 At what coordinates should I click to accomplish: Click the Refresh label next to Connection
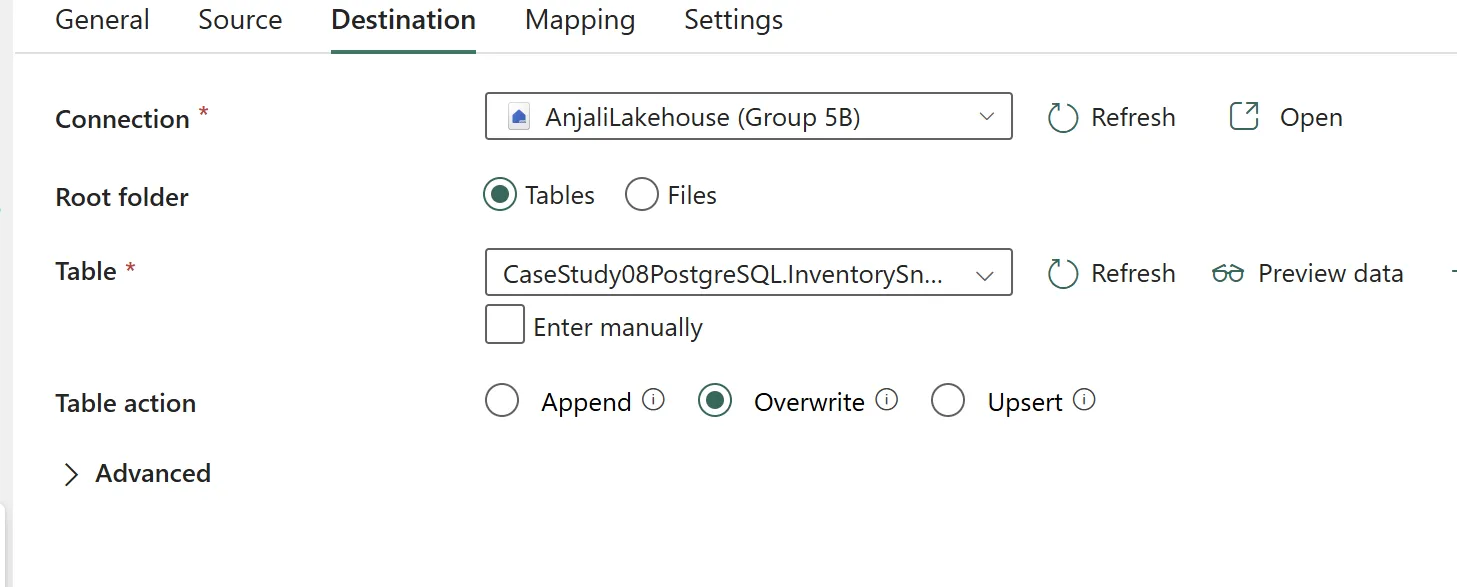(x=1133, y=118)
